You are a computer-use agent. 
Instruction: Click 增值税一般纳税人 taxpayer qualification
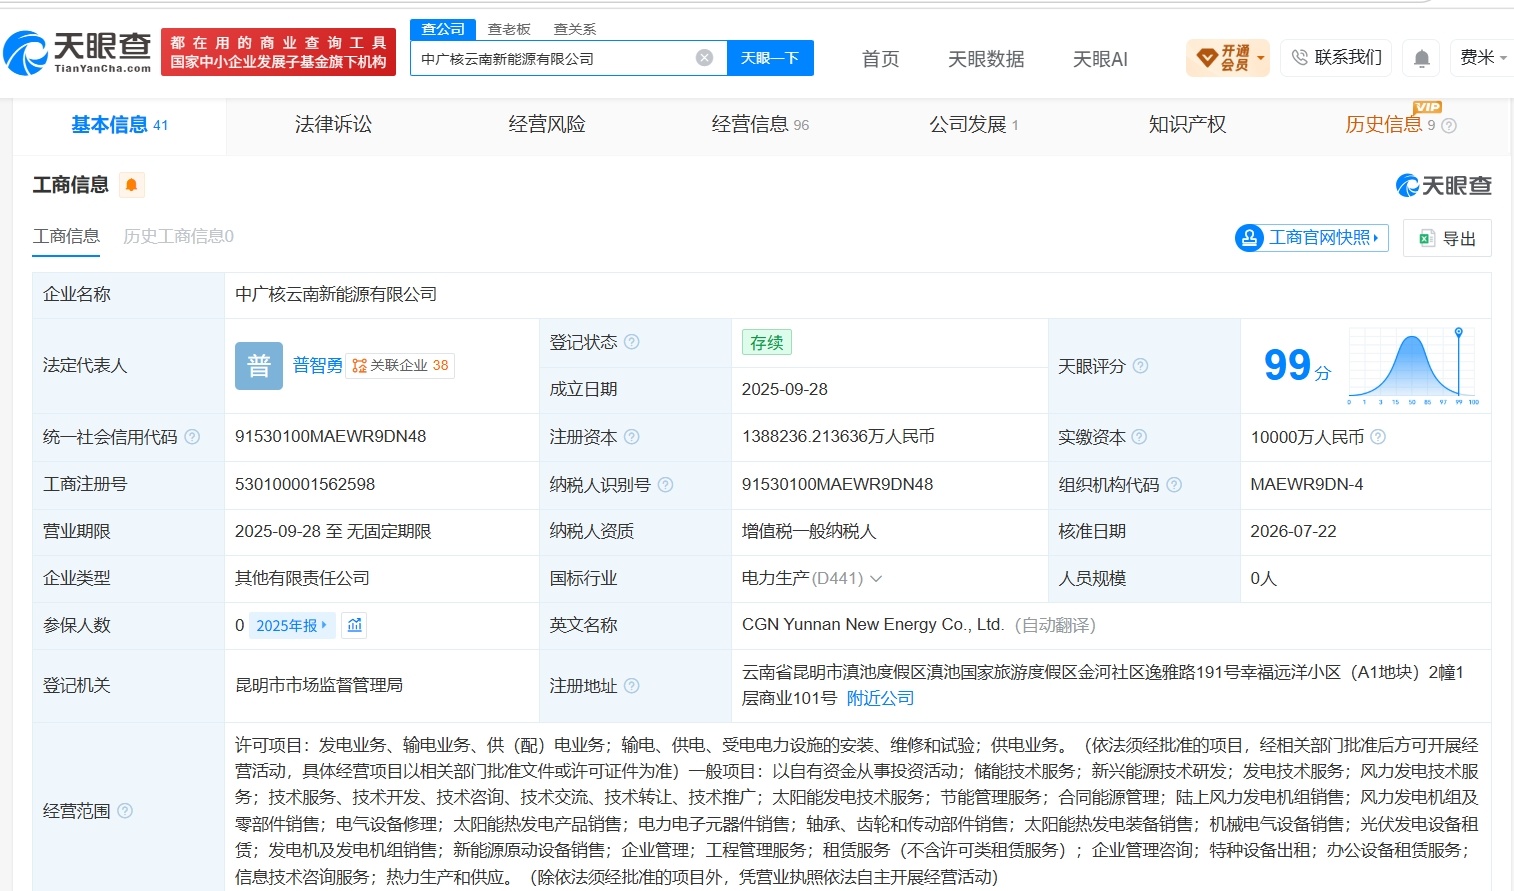[809, 531]
